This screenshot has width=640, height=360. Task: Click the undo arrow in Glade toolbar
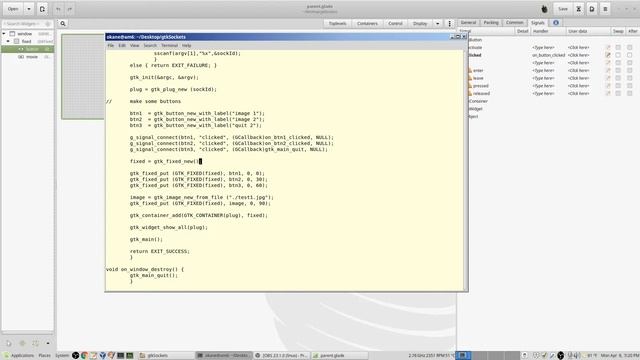click(x=58, y=9)
